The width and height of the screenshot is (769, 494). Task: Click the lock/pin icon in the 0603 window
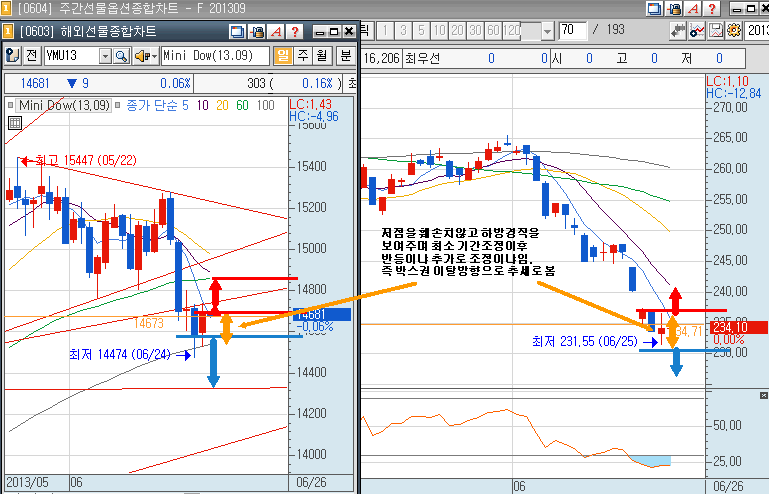(256, 32)
